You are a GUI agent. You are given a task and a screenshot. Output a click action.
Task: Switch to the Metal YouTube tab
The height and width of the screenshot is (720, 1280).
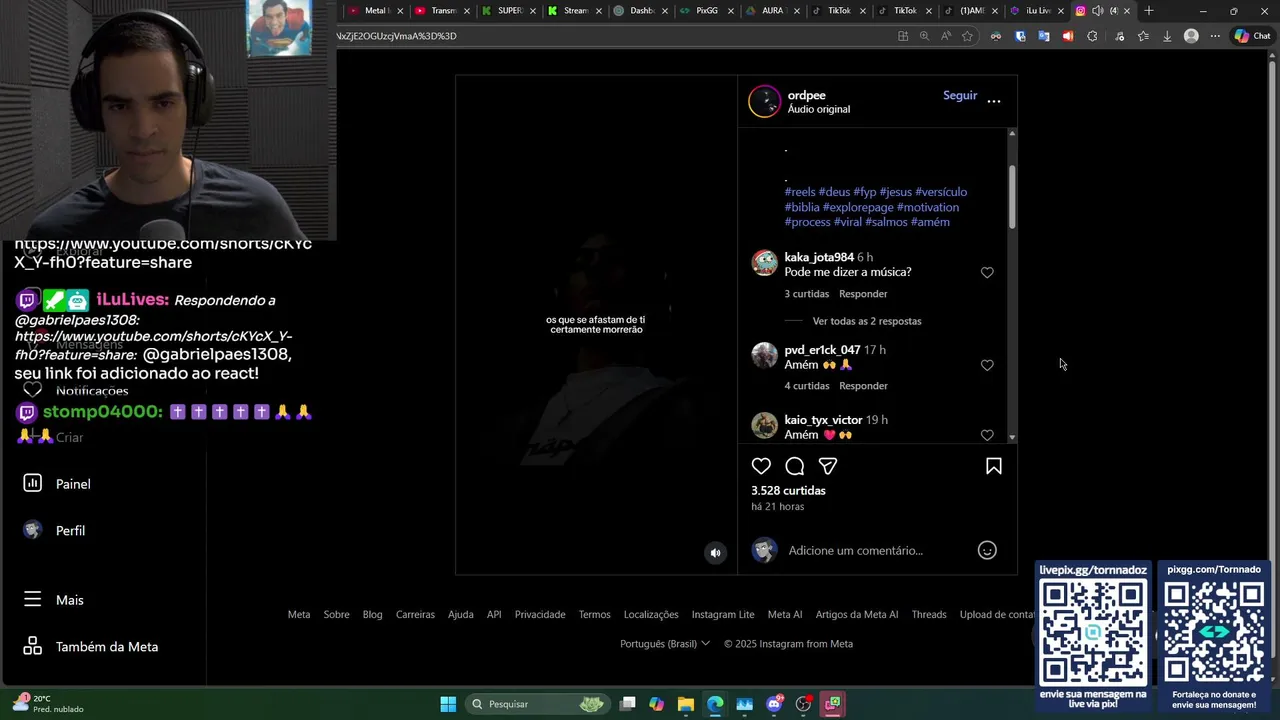[x=376, y=11]
